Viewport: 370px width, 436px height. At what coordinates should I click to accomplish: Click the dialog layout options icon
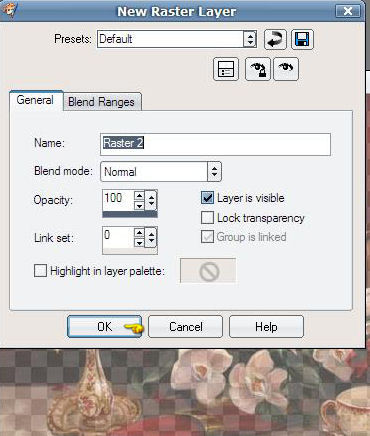tap(226, 69)
